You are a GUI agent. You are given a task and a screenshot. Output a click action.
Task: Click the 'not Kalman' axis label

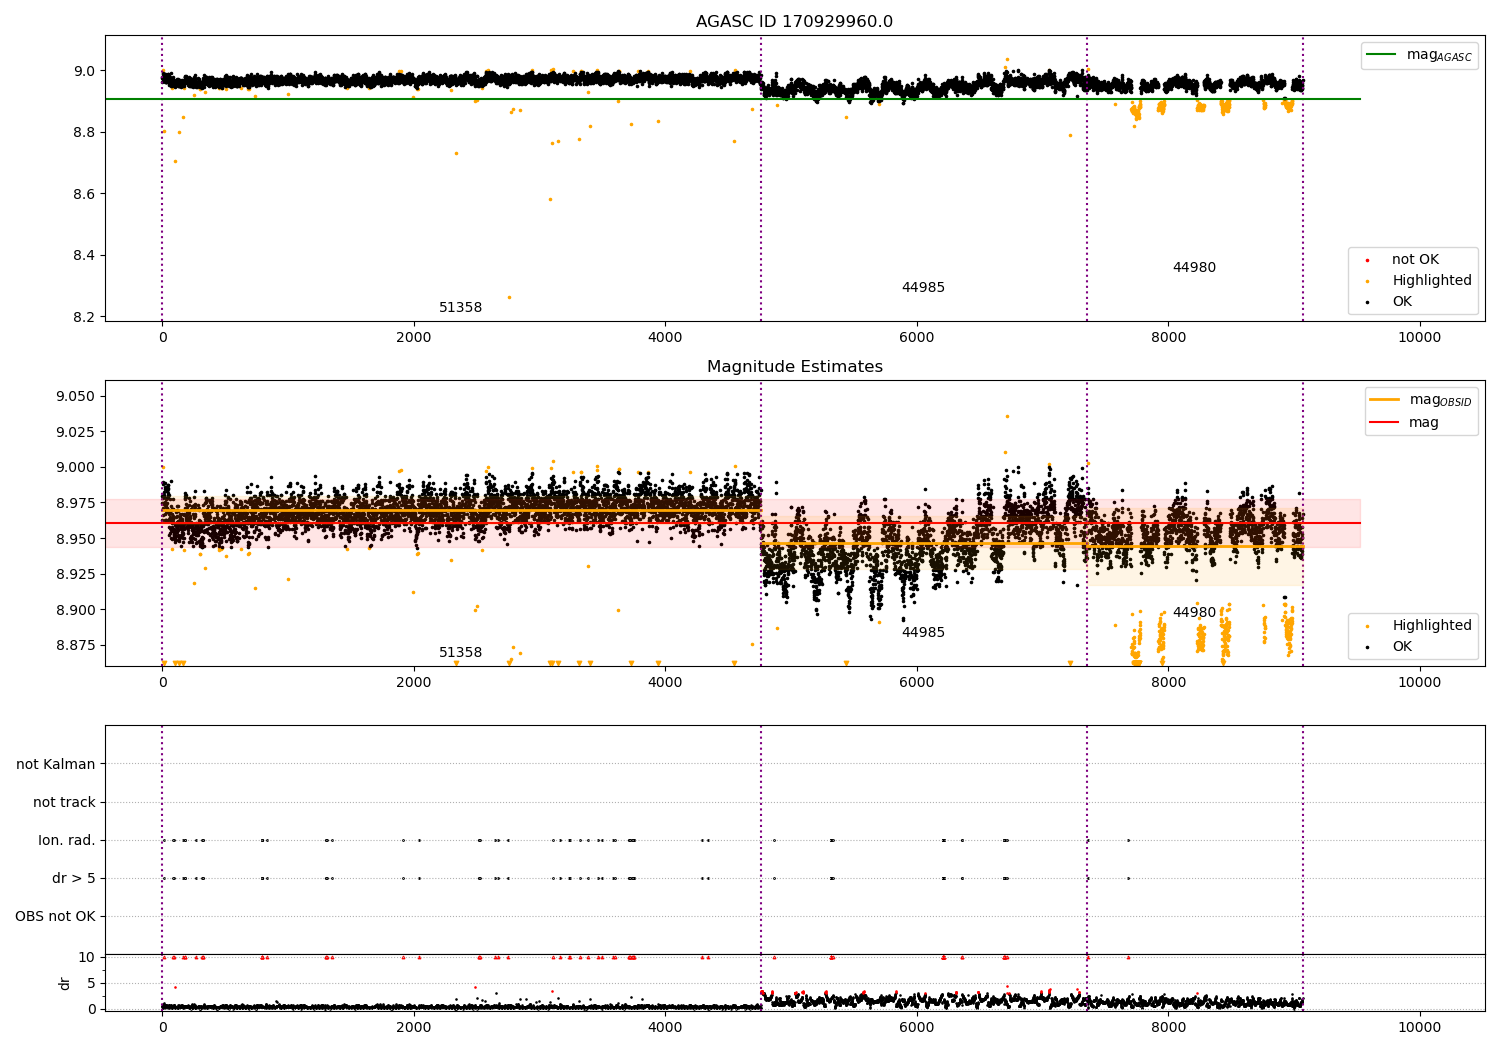click(56, 765)
